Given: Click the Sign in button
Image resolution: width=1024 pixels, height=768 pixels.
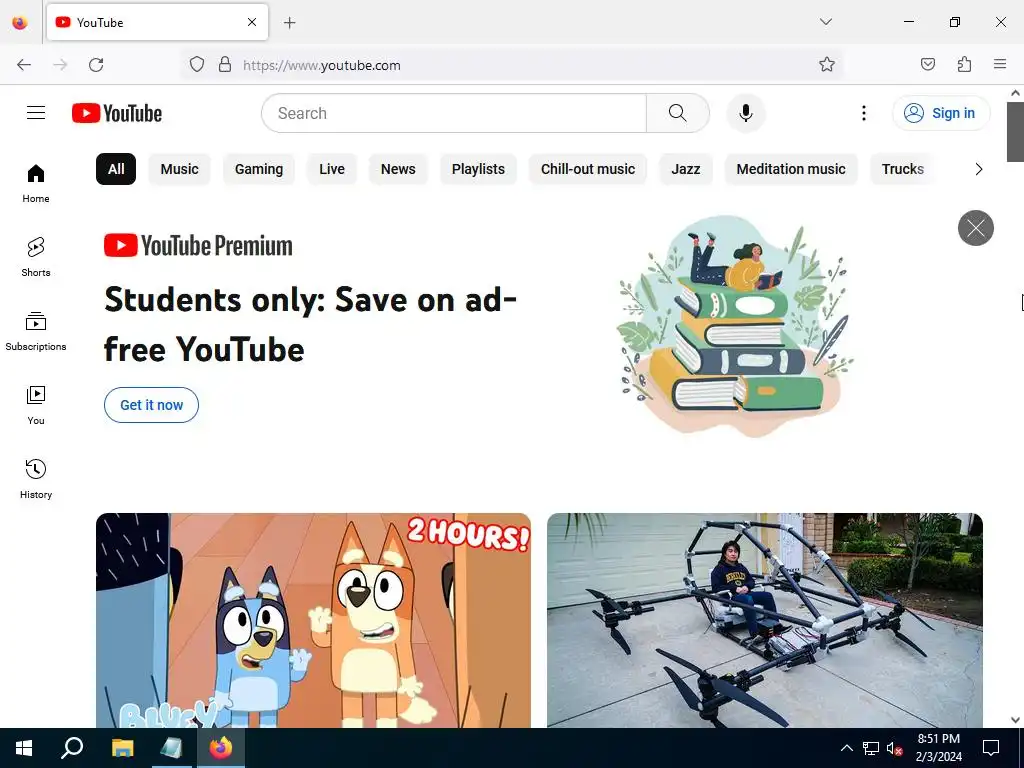Looking at the screenshot, I should (x=941, y=113).
